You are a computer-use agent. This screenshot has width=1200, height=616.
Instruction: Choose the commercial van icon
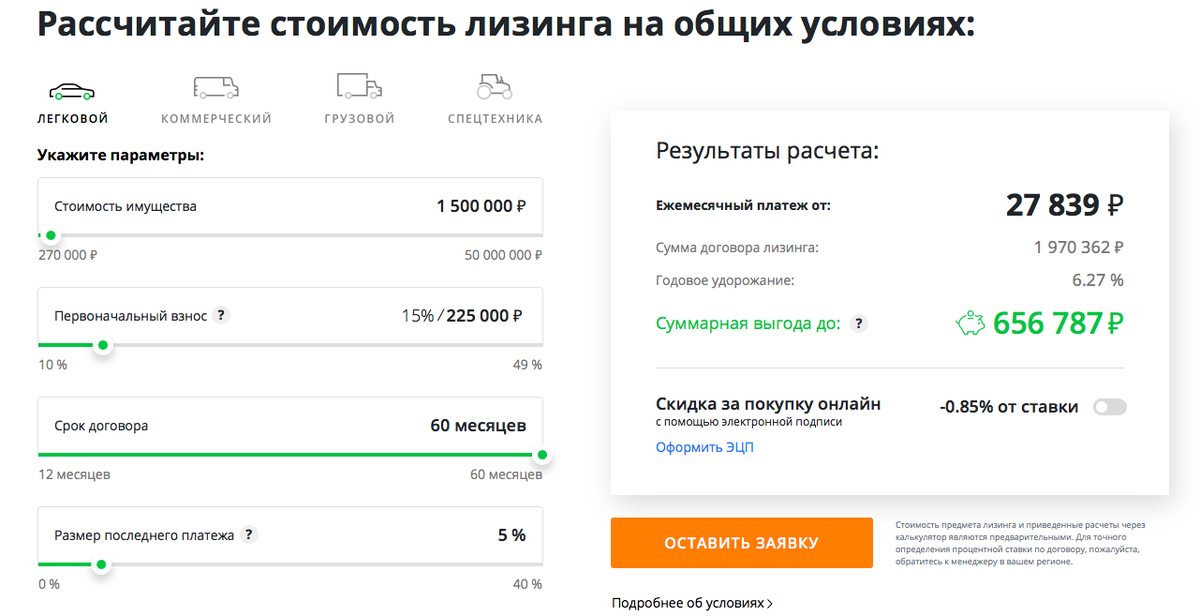click(x=216, y=87)
